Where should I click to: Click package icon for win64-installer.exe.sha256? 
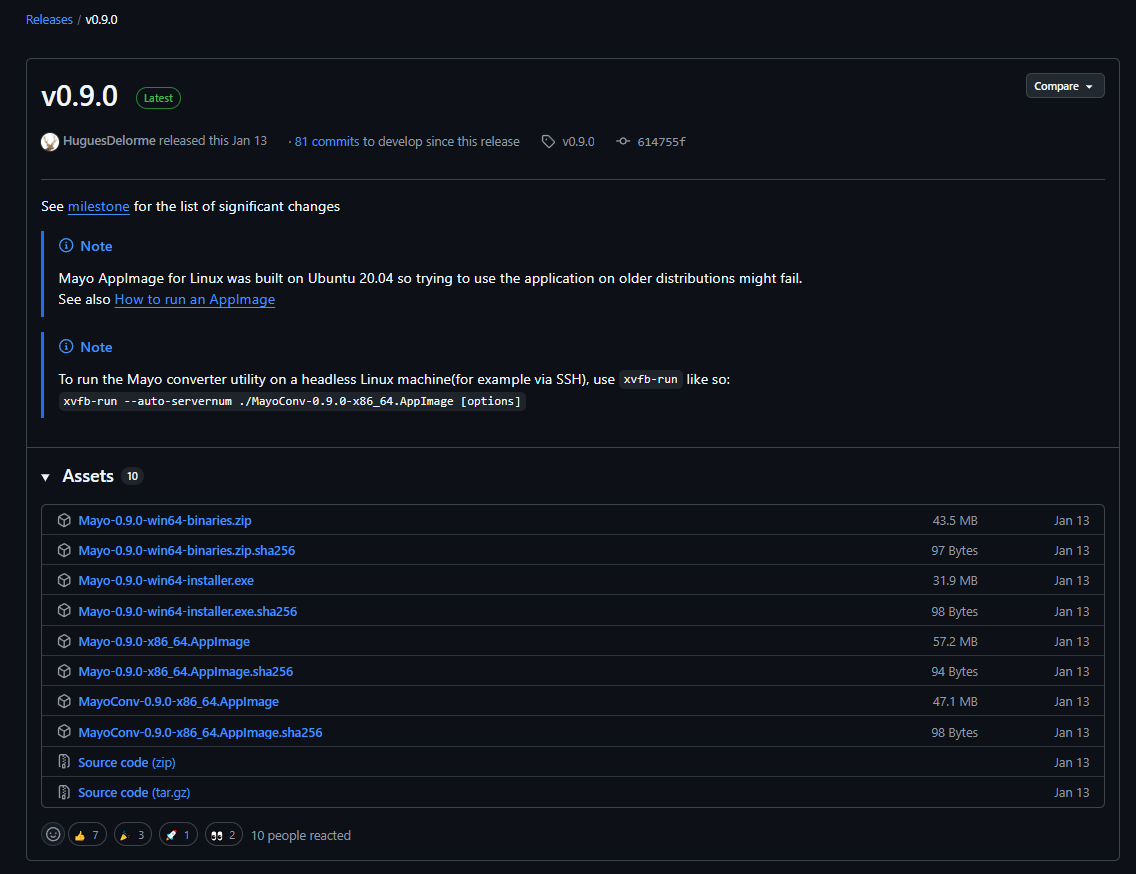64,611
